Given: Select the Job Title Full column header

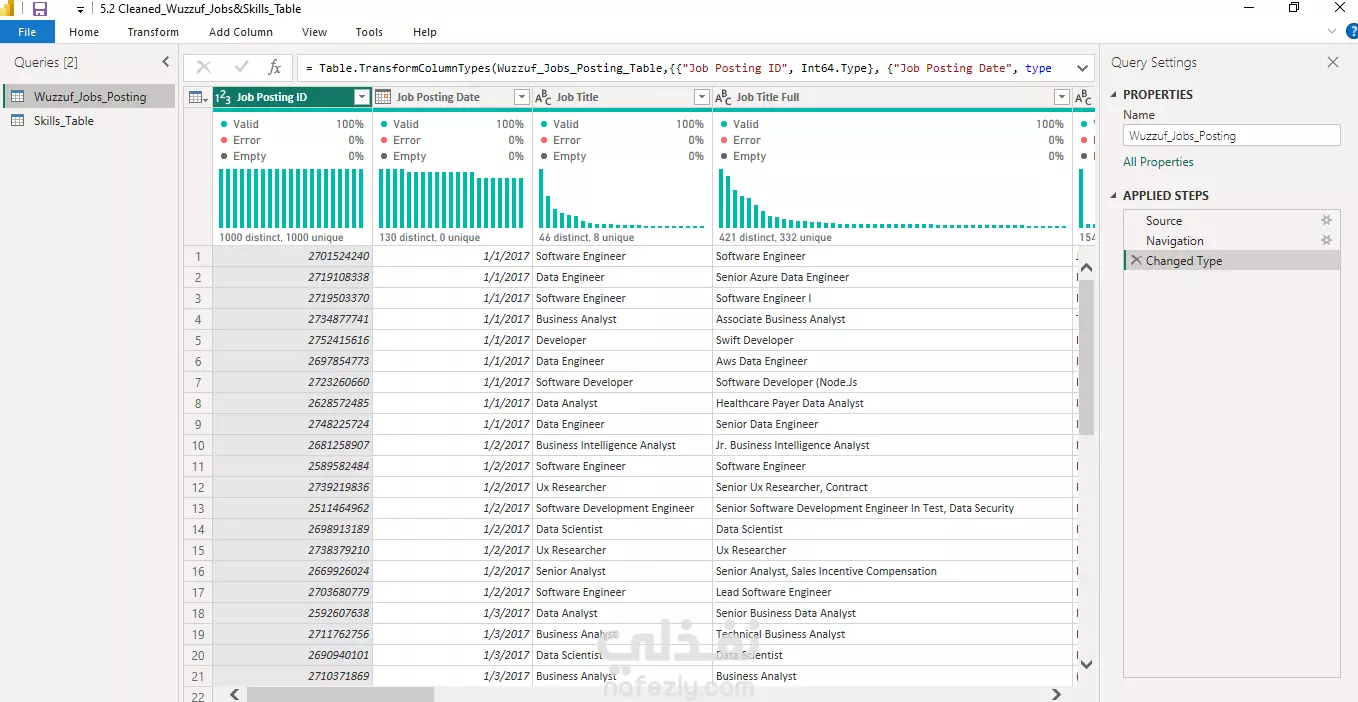Looking at the screenshot, I should 892,97.
